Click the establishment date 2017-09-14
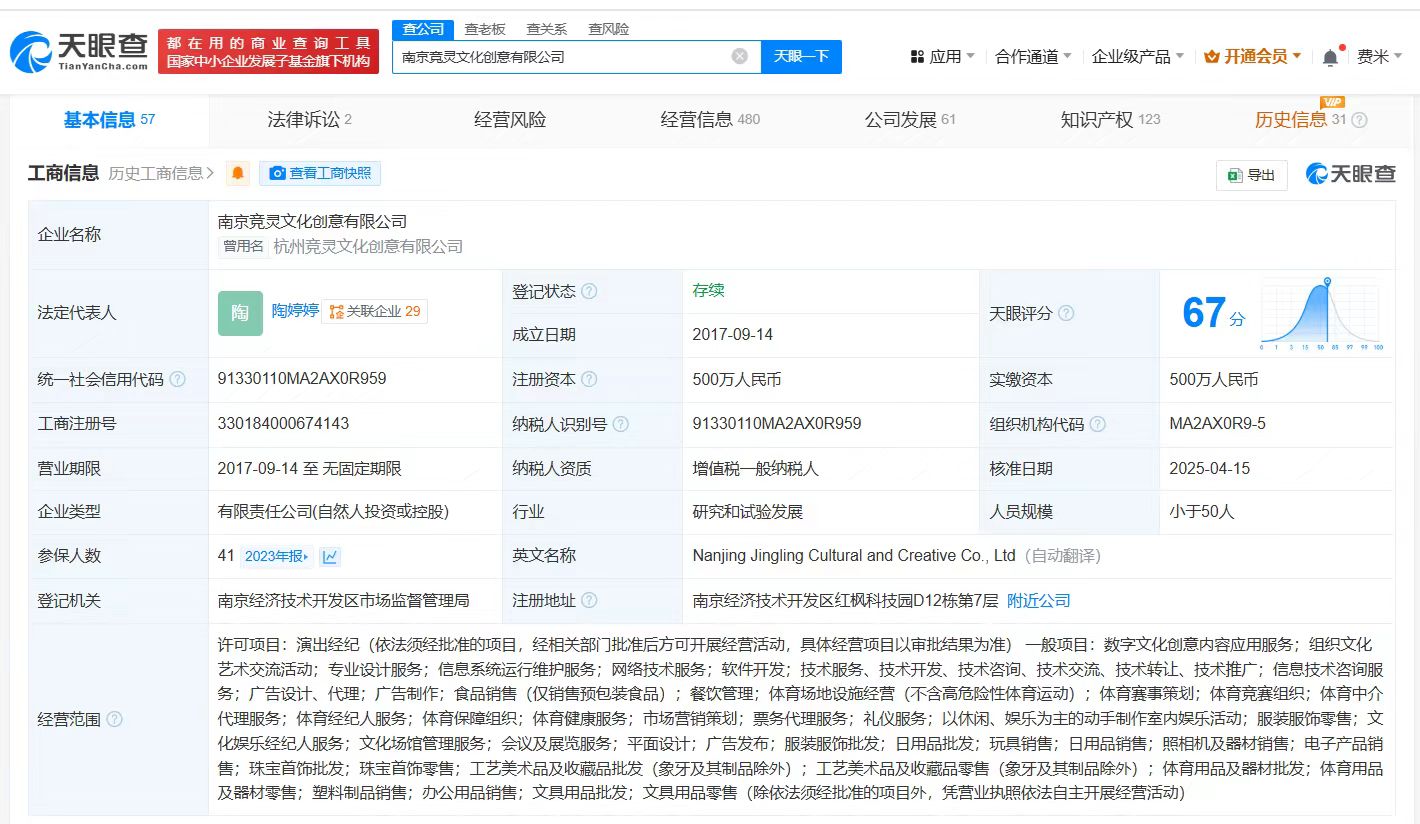1420x824 pixels. point(732,334)
